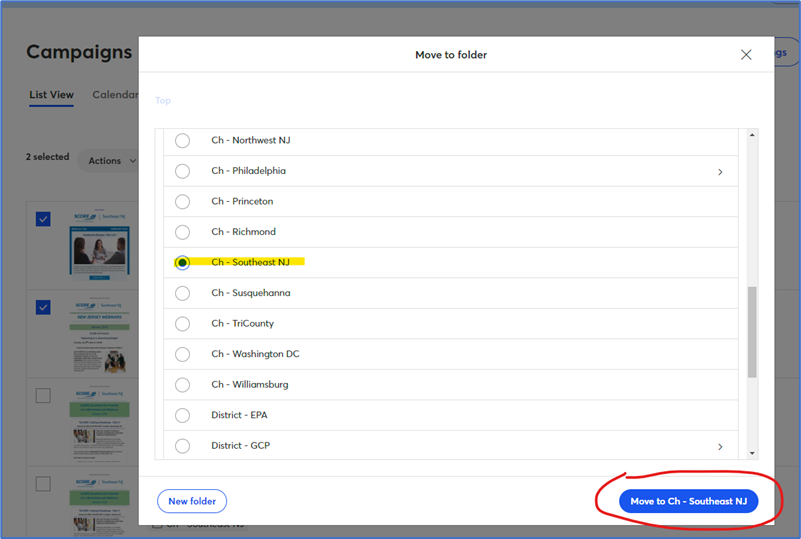Screen dimensions: 801x539
Task: Switch to the Calendar tab
Action: click(x=114, y=95)
